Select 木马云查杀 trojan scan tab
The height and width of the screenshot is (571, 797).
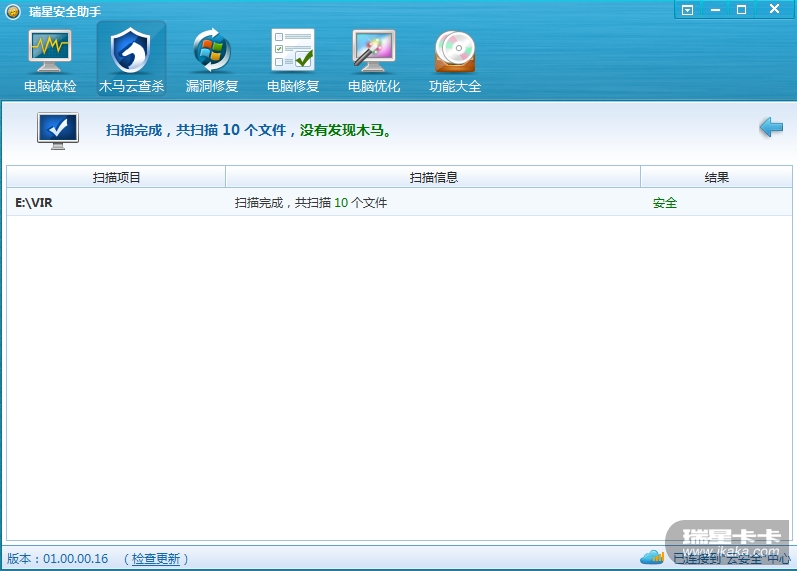[x=131, y=59]
